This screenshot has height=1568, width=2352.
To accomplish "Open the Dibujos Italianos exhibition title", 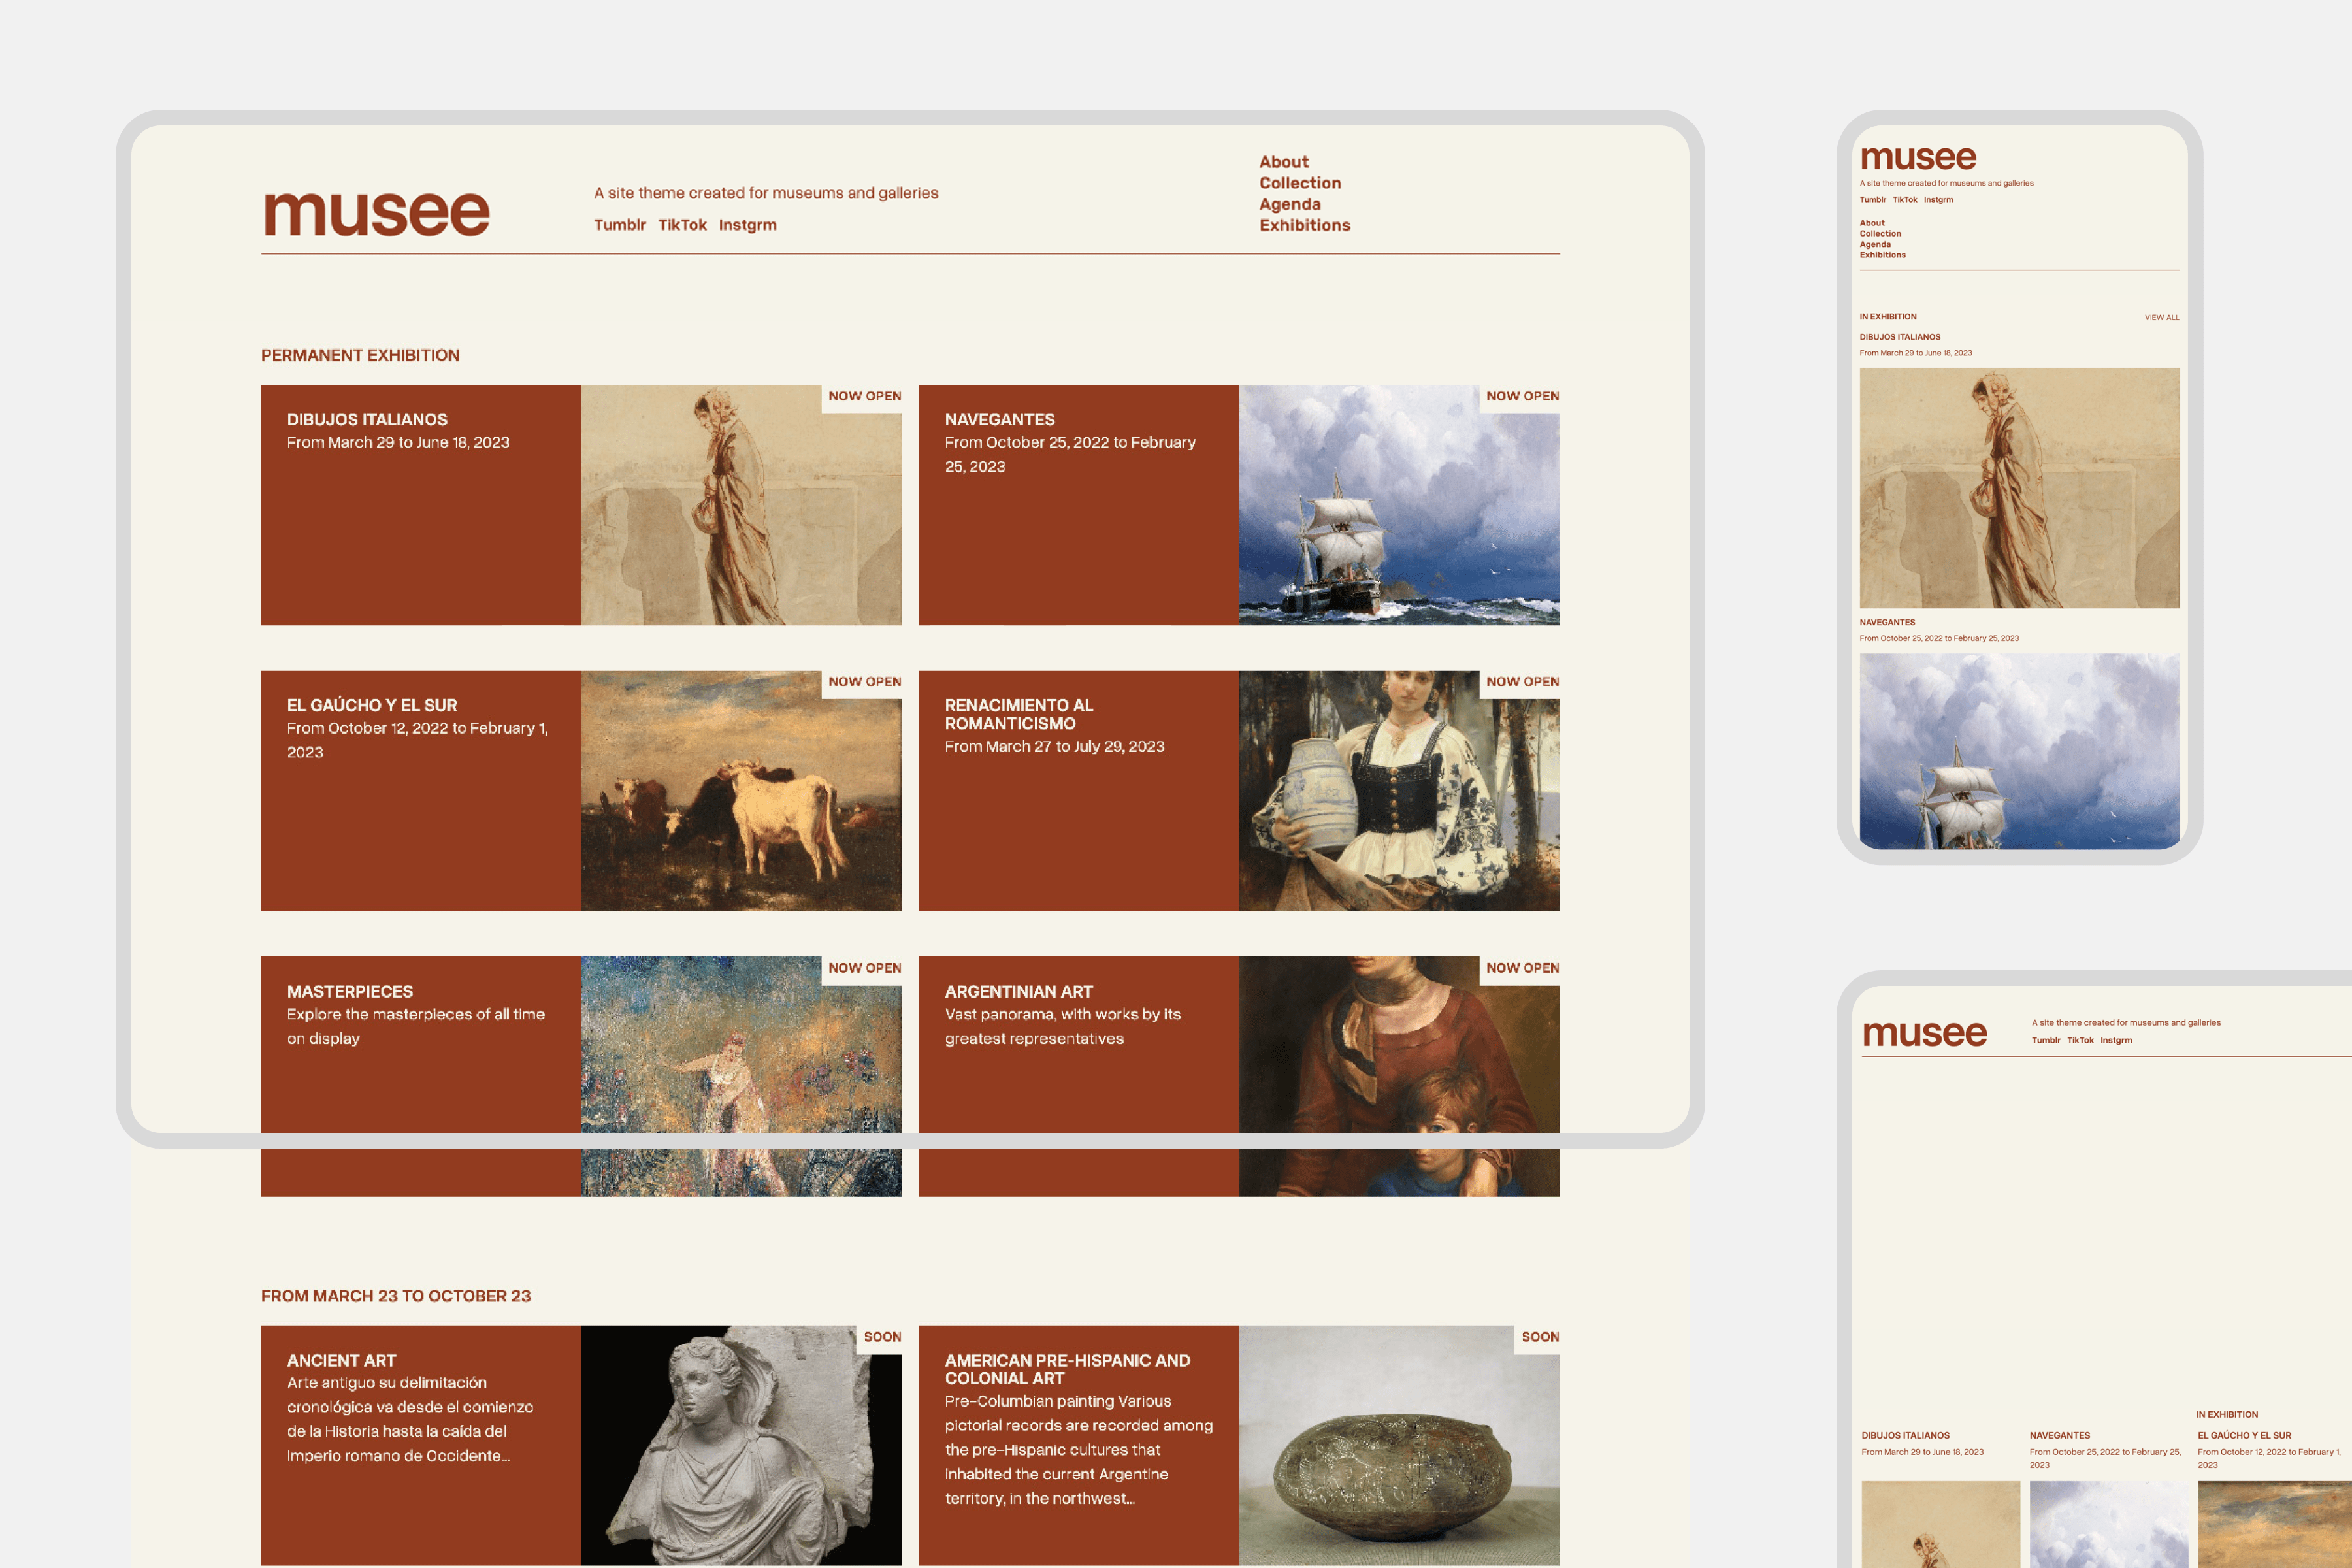I will 367,419.
